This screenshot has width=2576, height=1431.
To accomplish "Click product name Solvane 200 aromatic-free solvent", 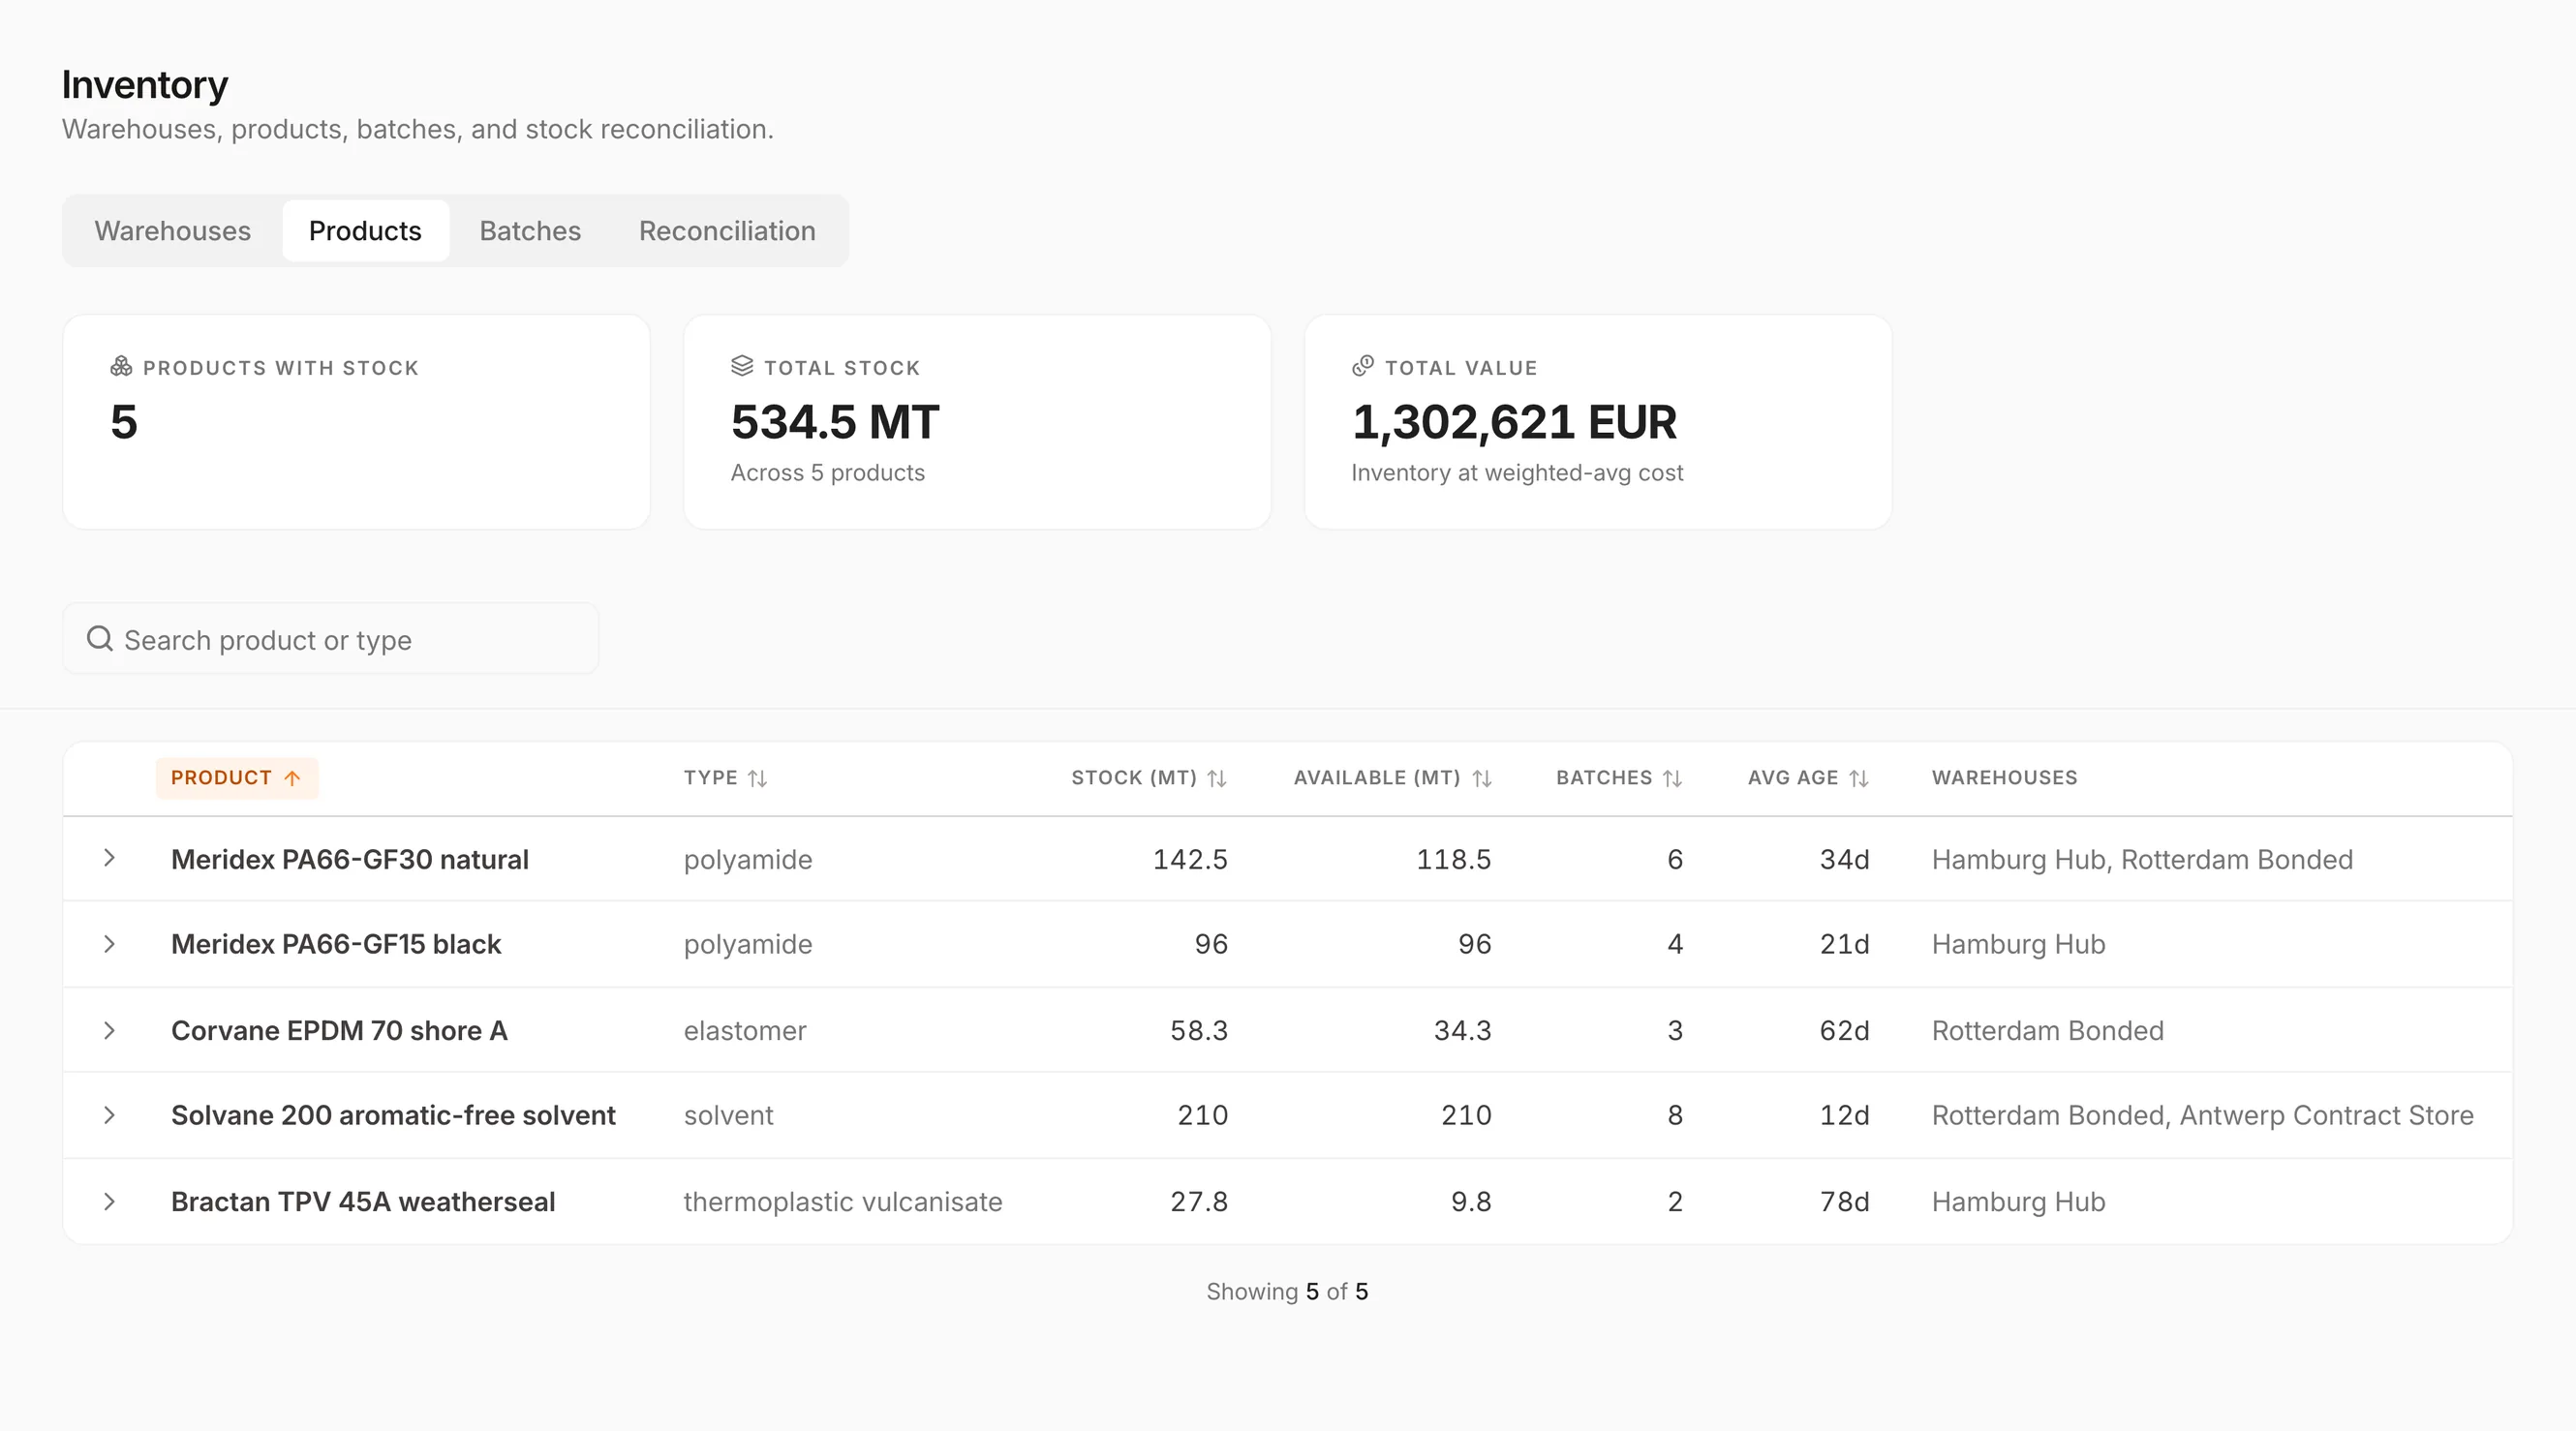I will [393, 1116].
